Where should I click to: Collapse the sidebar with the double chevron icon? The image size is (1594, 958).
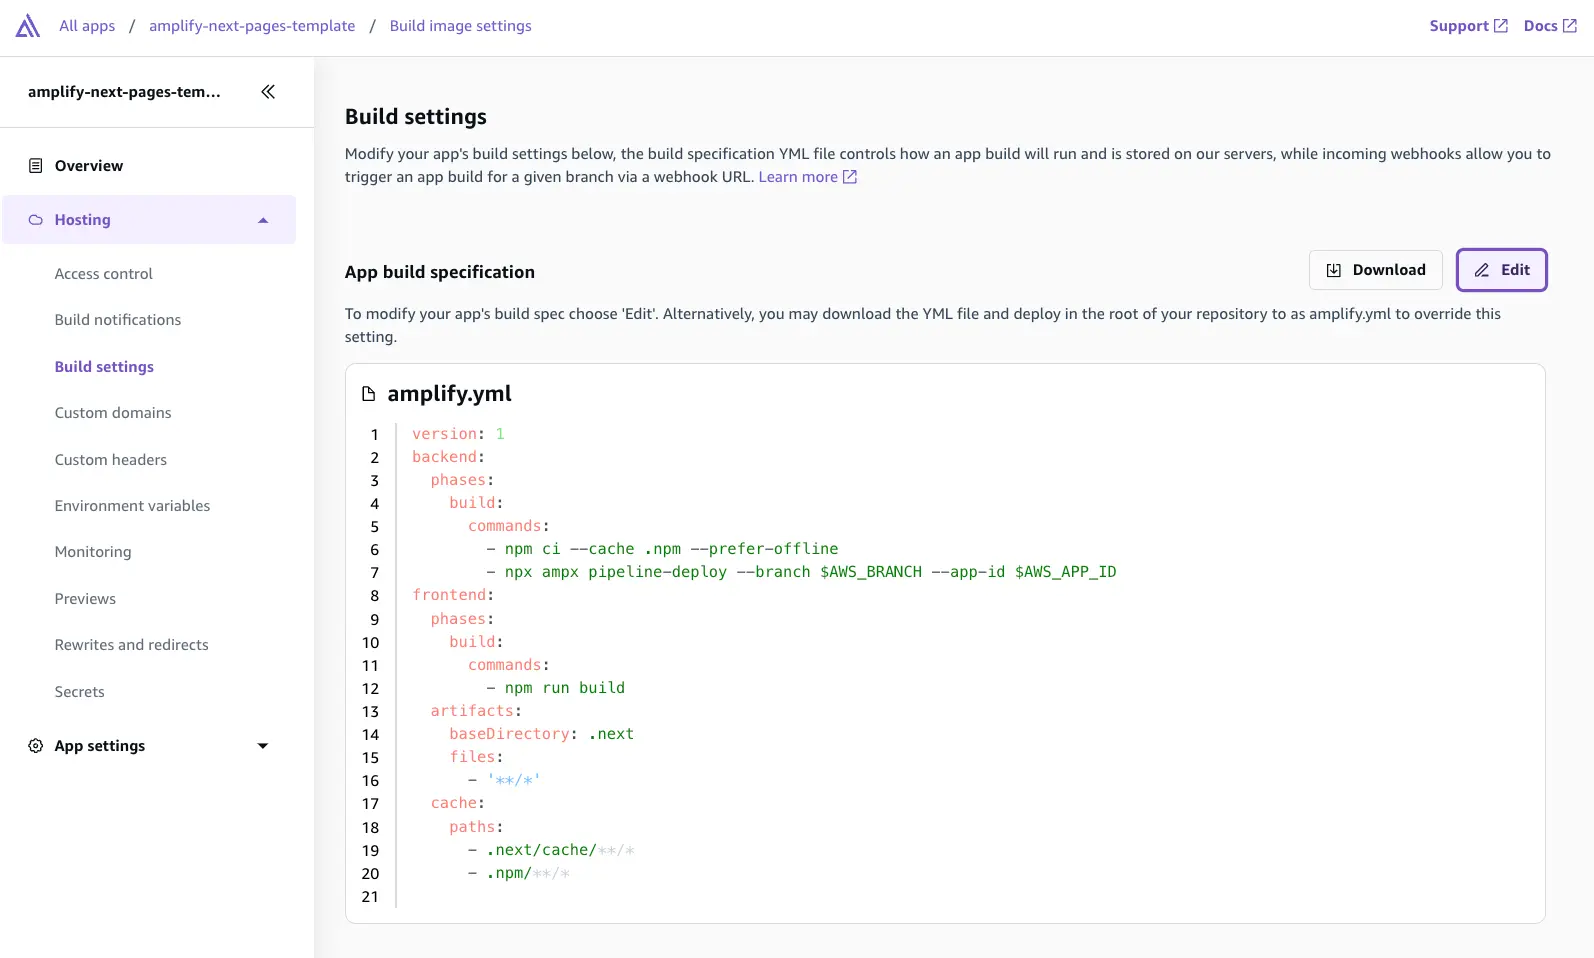(x=268, y=92)
